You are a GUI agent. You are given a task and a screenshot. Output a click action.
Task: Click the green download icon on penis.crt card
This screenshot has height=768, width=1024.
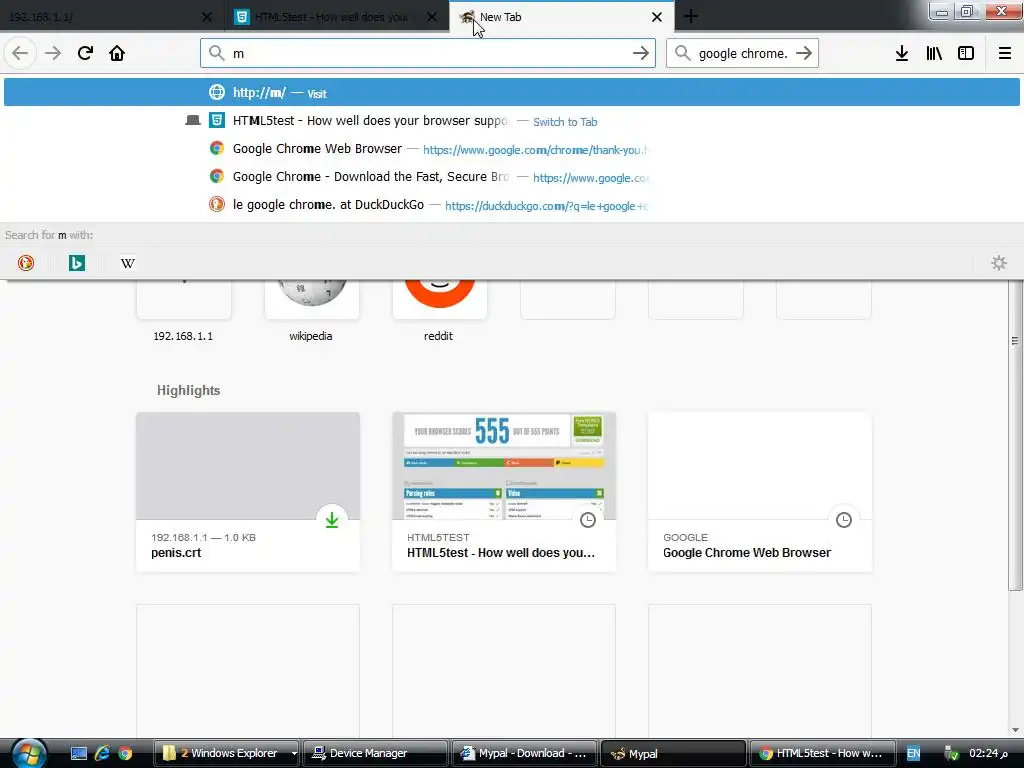(332, 520)
